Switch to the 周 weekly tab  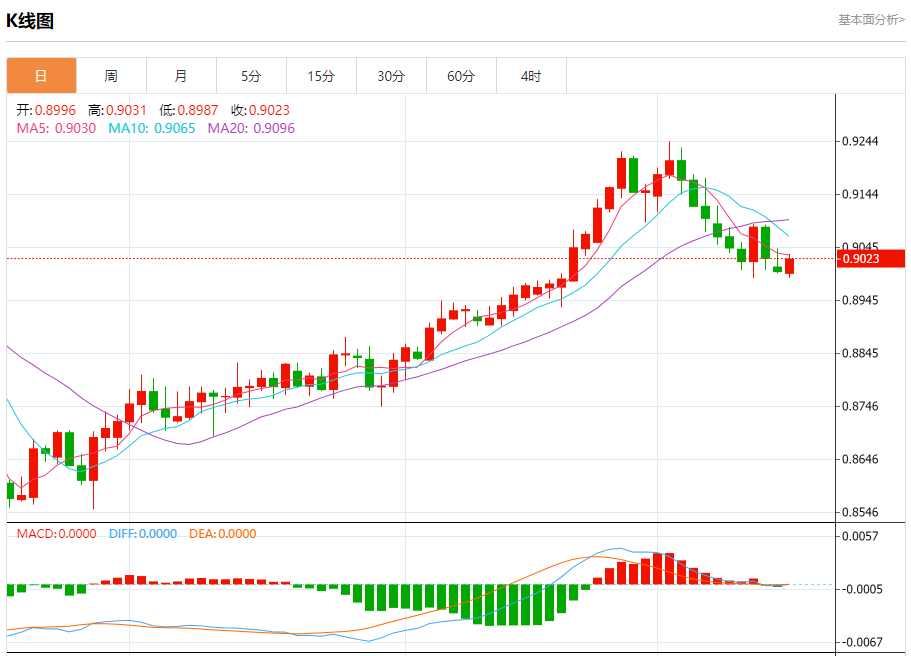pyautogui.click(x=112, y=76)
